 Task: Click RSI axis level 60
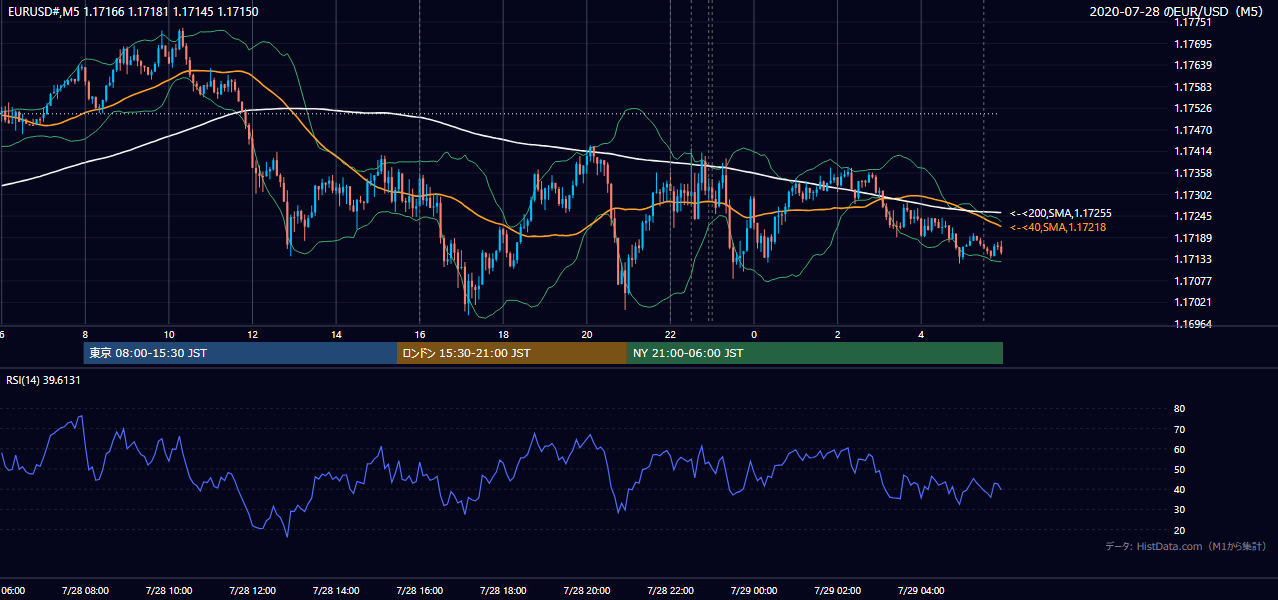coord(1179,449)
